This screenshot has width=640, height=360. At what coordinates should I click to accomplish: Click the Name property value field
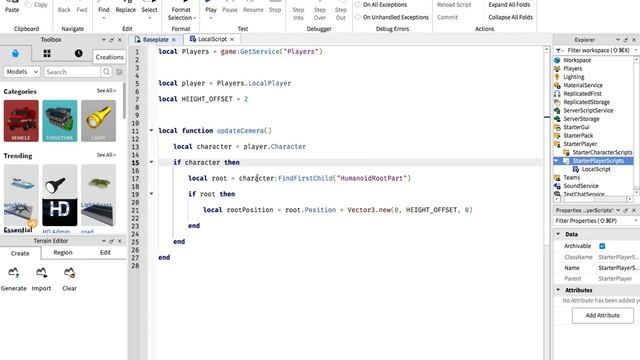coord(618,268)
